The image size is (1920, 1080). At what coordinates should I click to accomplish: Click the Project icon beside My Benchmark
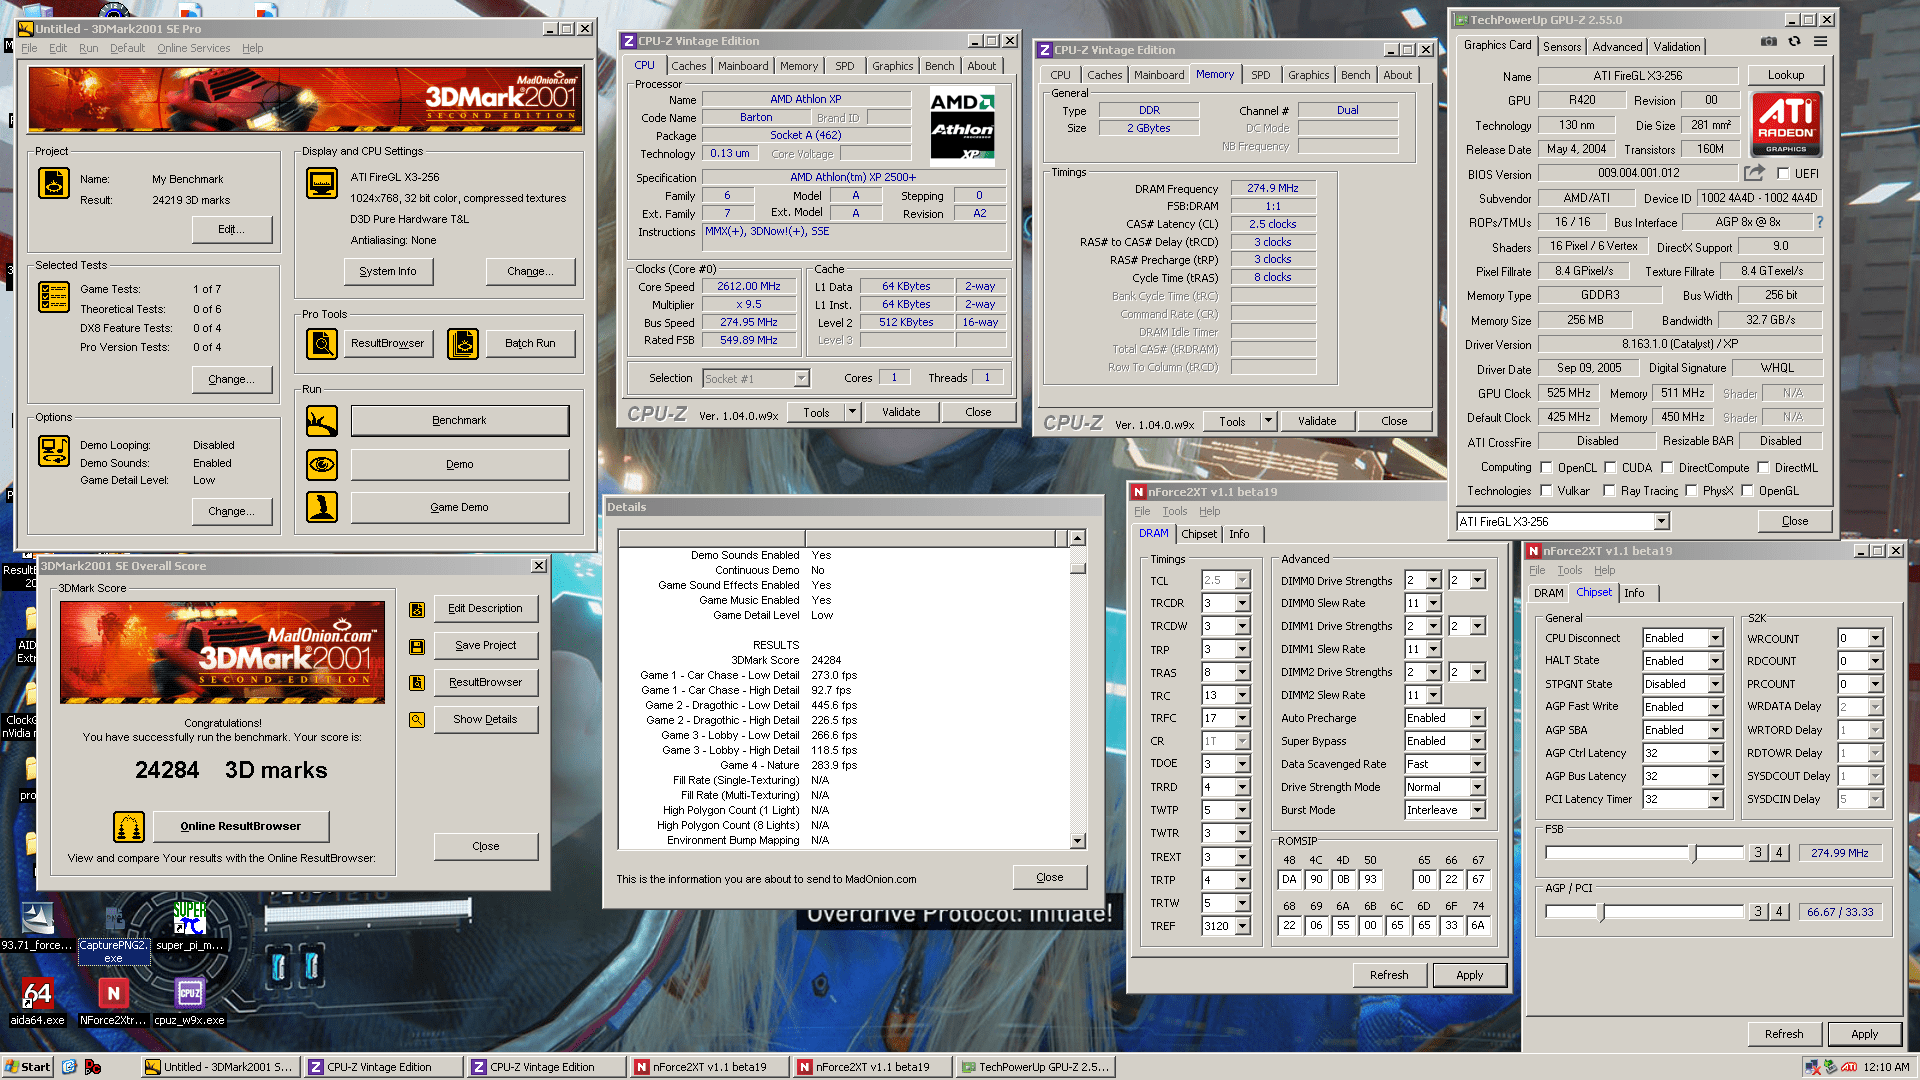point(54,183)
